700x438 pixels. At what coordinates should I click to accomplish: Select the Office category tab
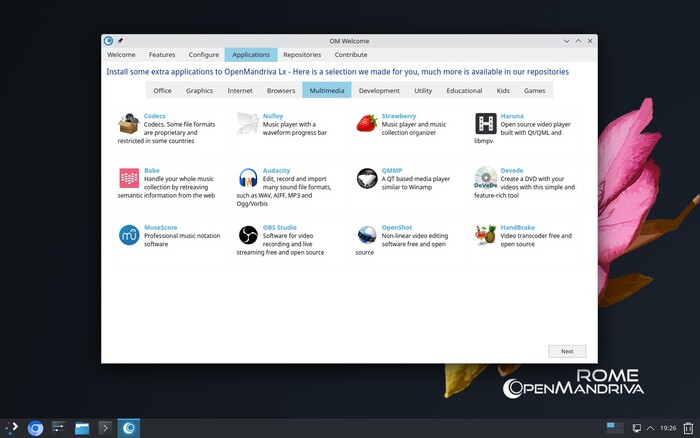tap(162, 90)
